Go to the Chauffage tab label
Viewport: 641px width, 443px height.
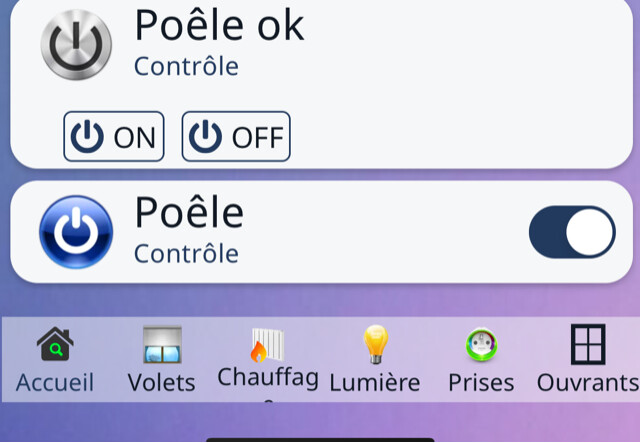coord(268,378)
